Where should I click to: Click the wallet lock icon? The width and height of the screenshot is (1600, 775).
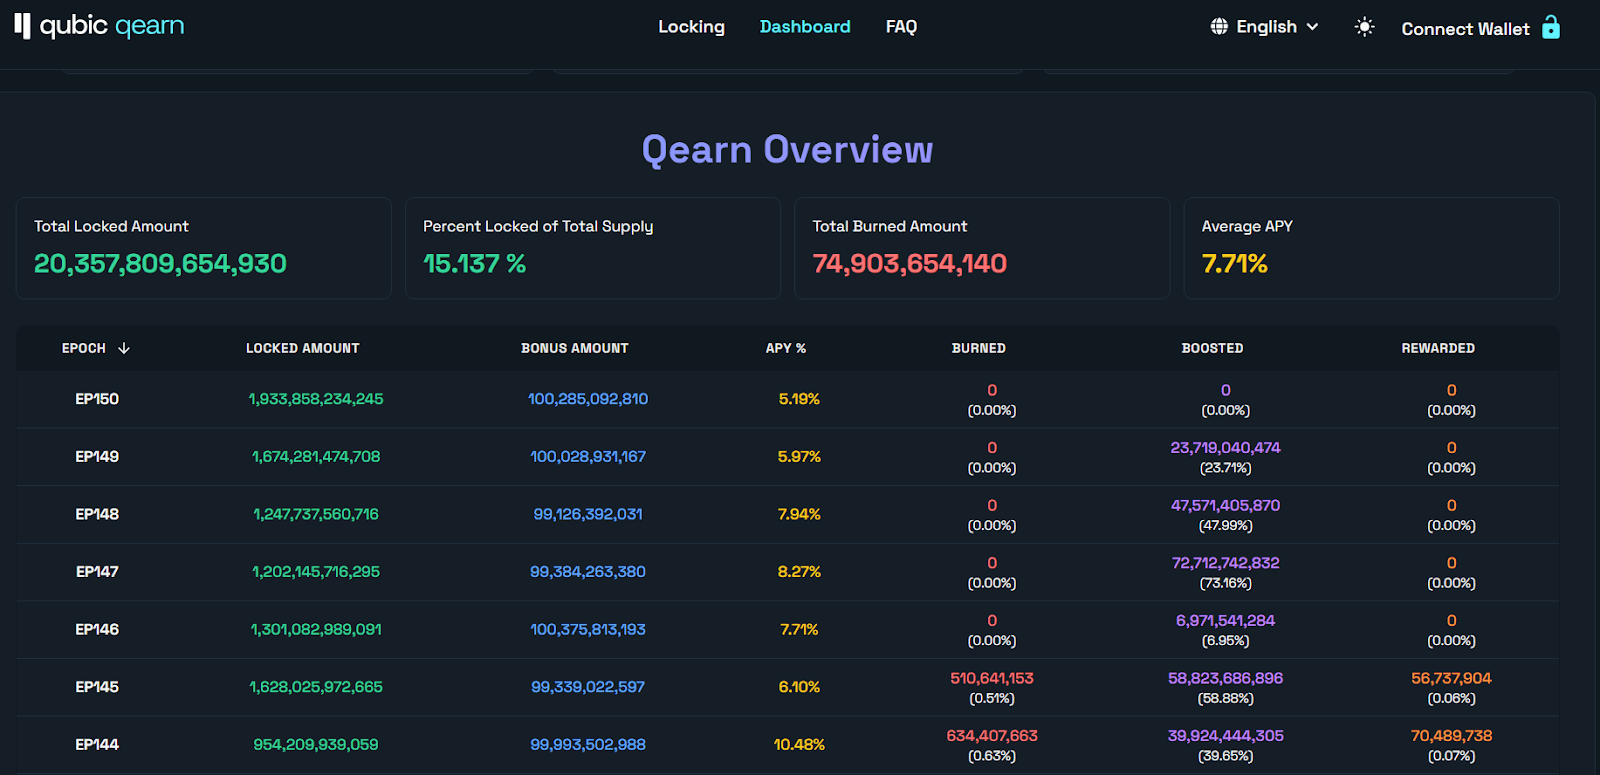pyautogui.click(x=1551, y=27)
